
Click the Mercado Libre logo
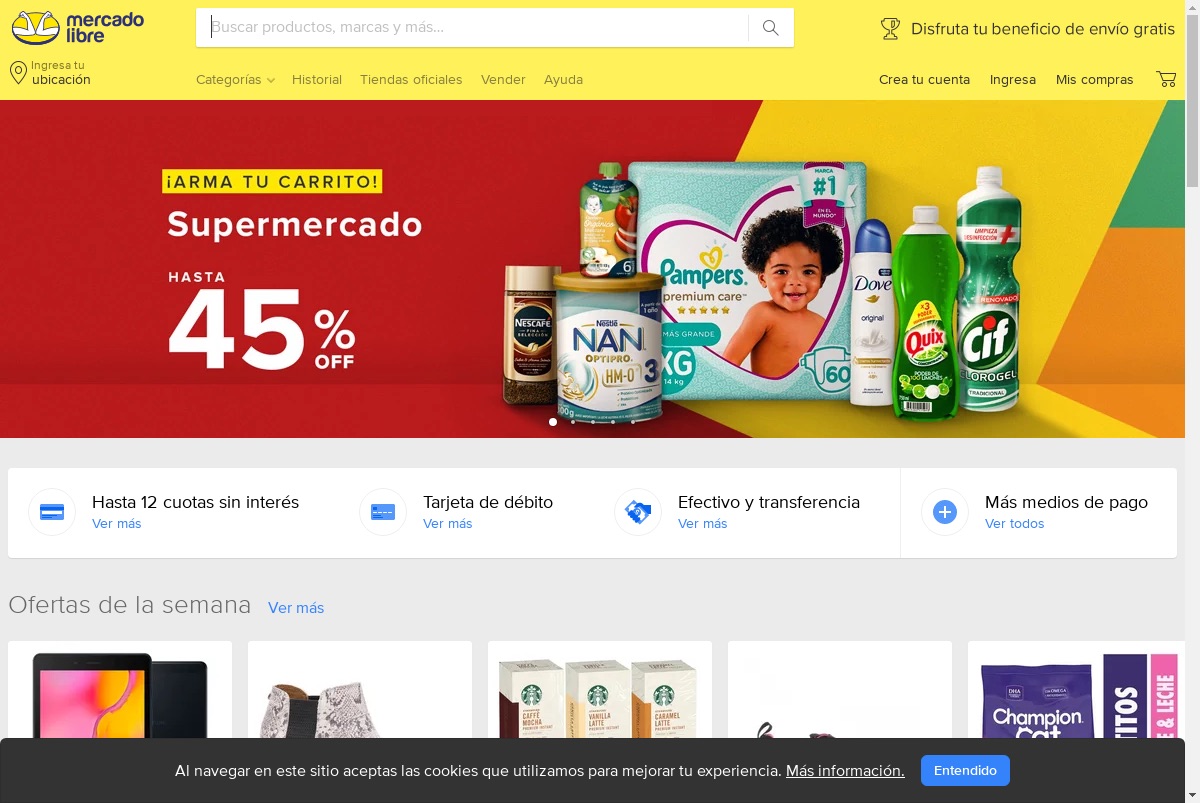click(x=77, y=28)
